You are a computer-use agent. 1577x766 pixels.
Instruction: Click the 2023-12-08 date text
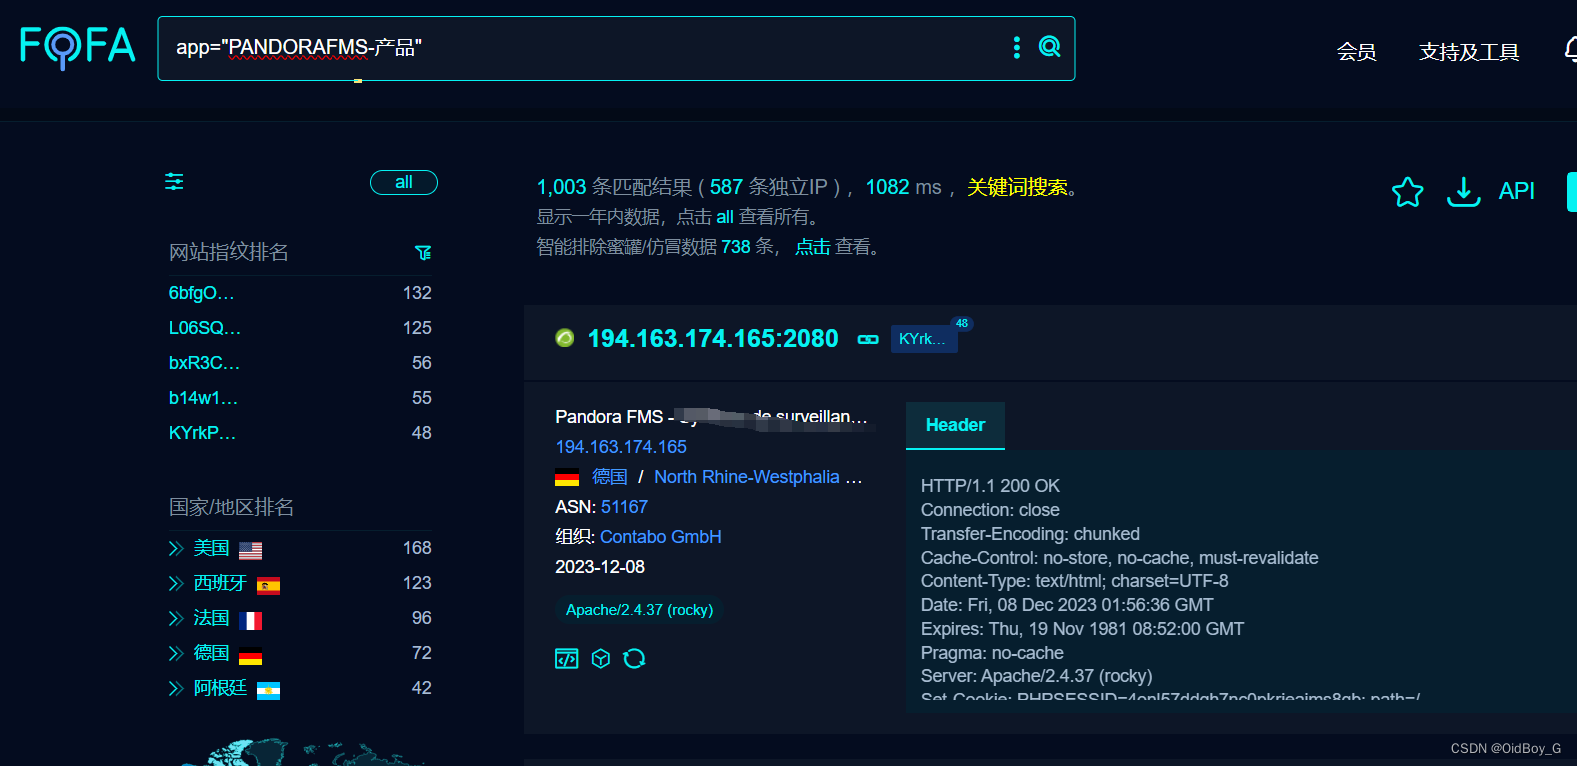[x=600, y=567]
